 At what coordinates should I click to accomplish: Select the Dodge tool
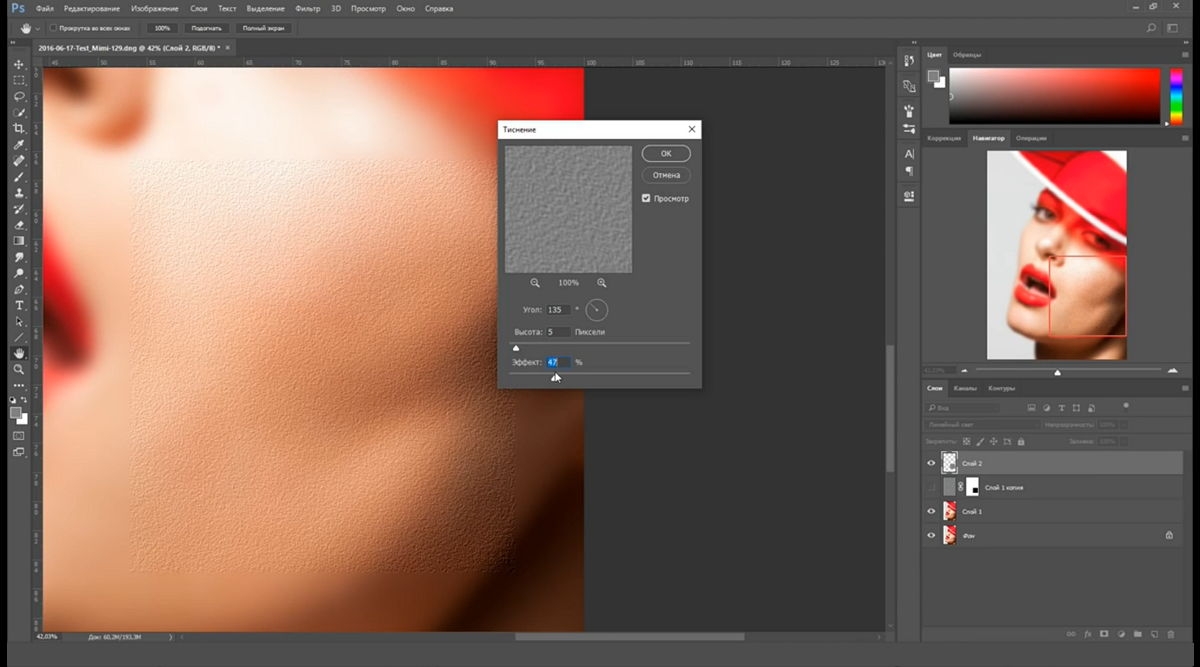(19, 272)
